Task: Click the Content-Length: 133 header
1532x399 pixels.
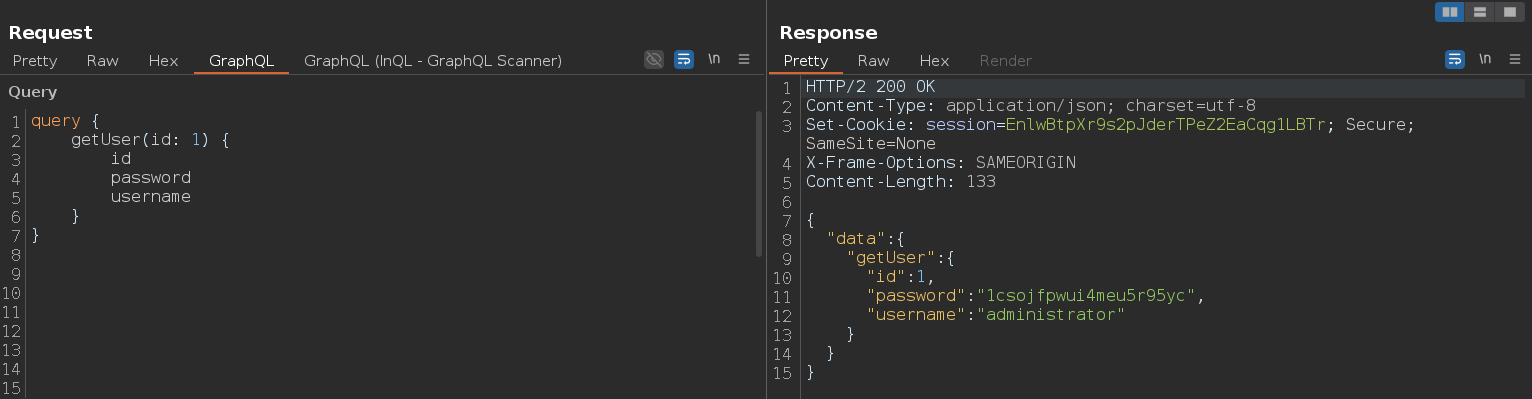Action: tap(901, 182)
